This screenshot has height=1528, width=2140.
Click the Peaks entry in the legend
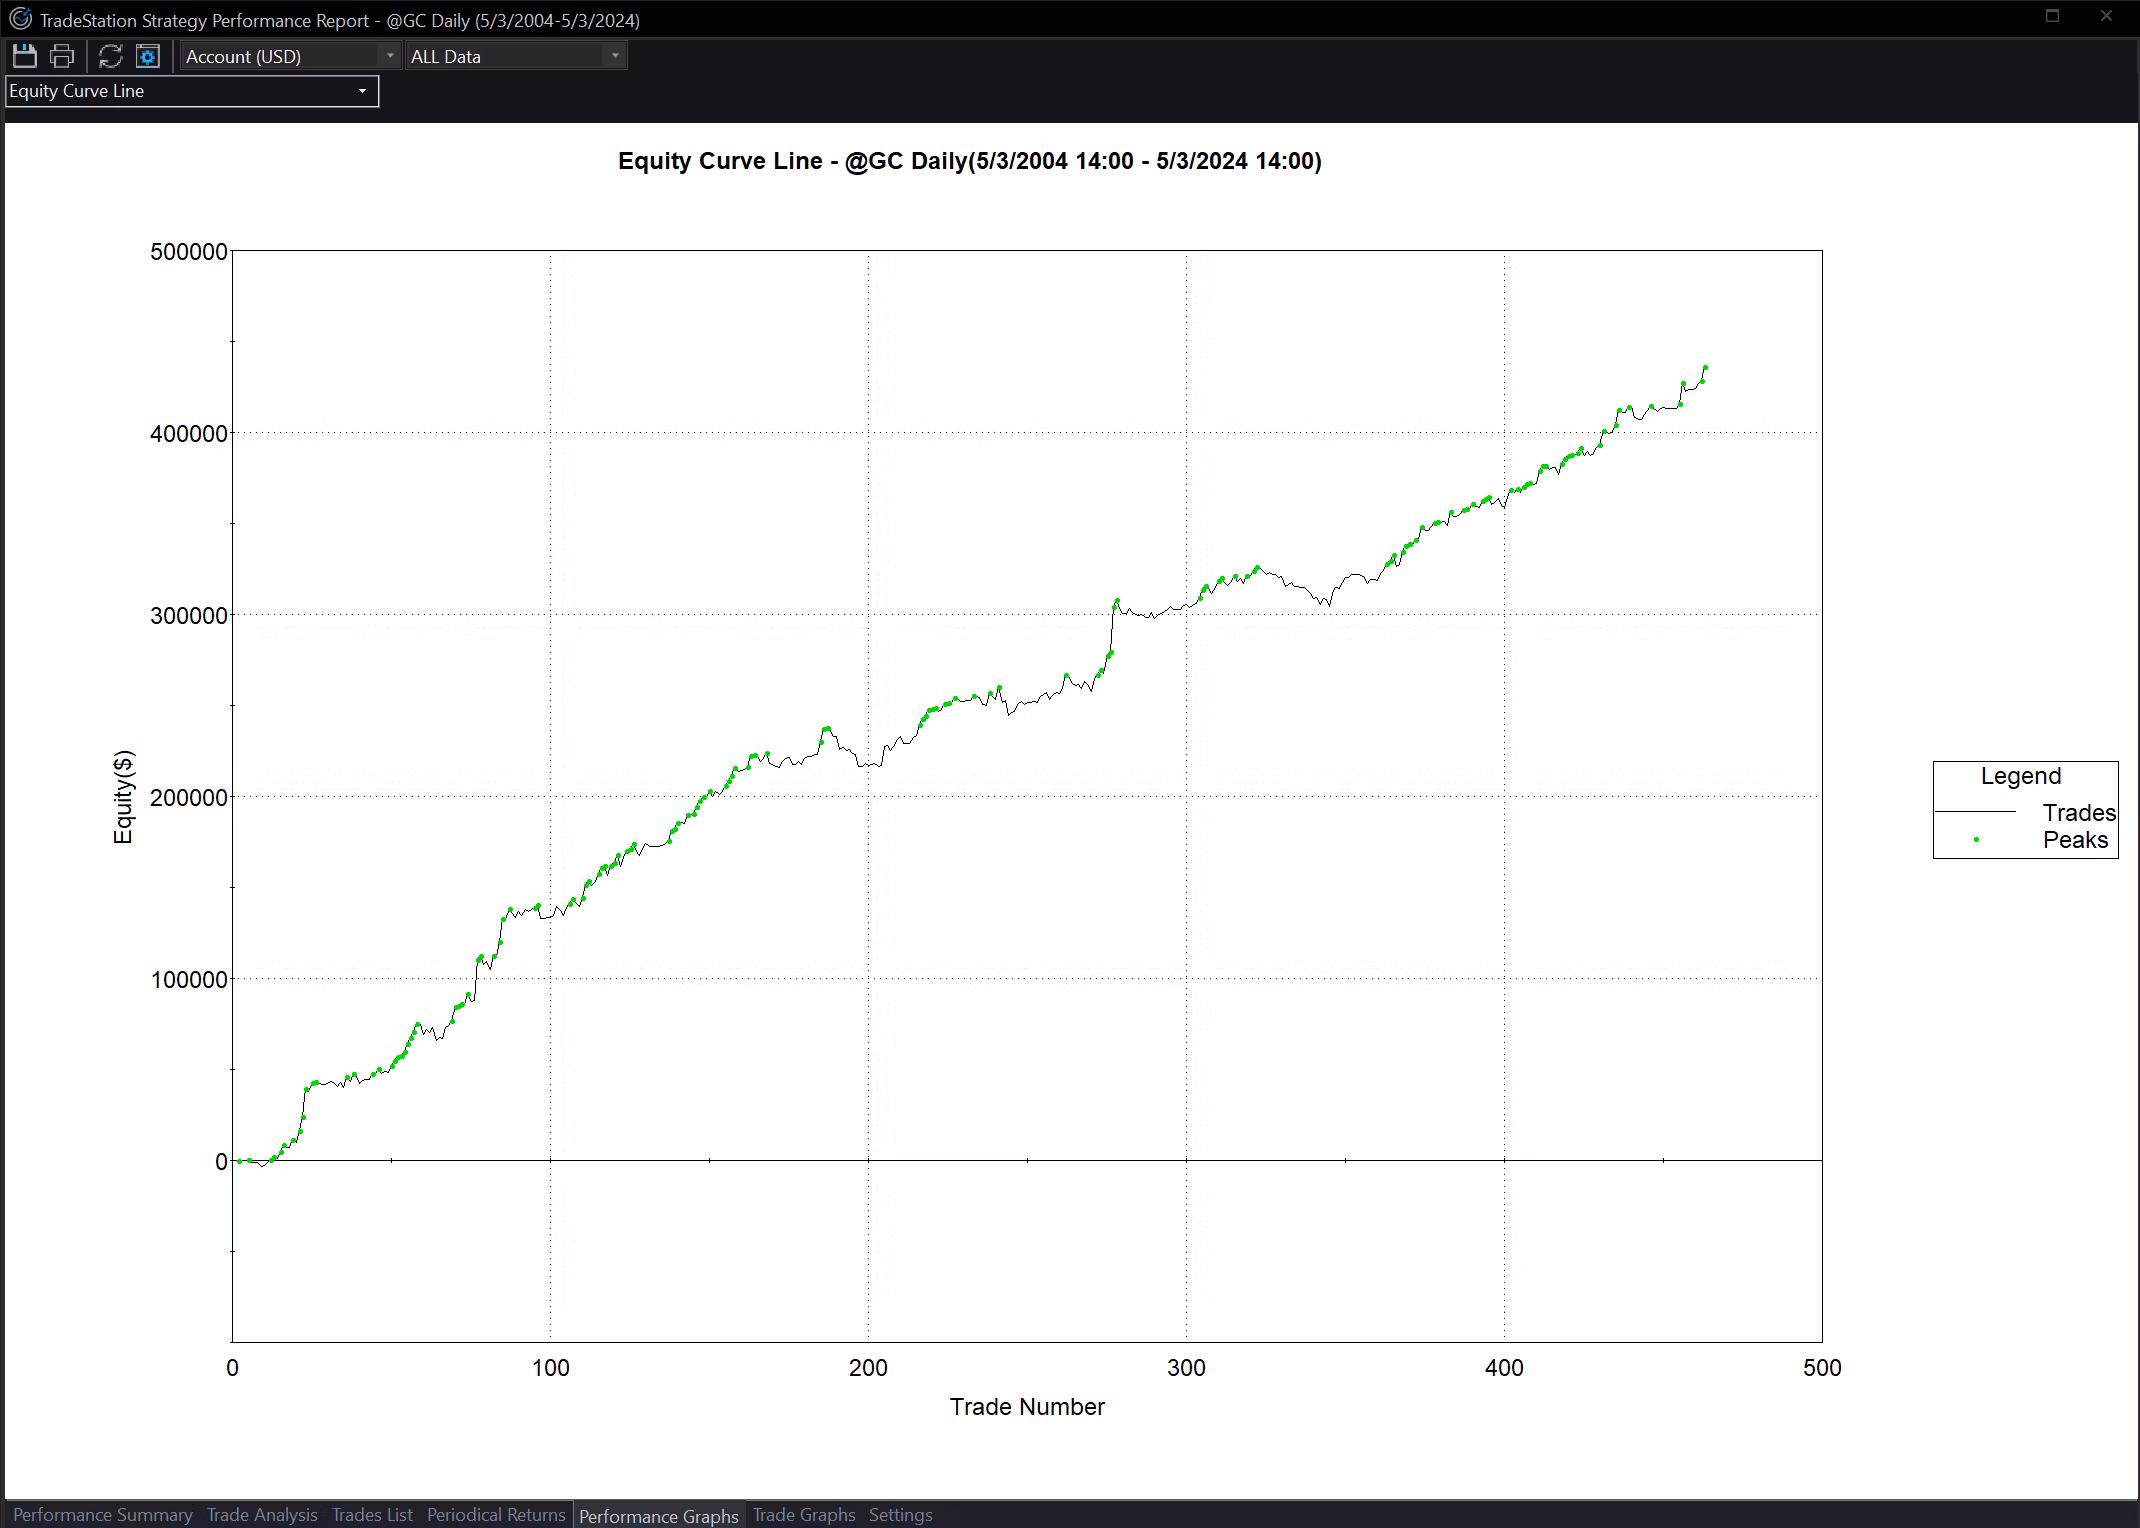coord(2074,840)
